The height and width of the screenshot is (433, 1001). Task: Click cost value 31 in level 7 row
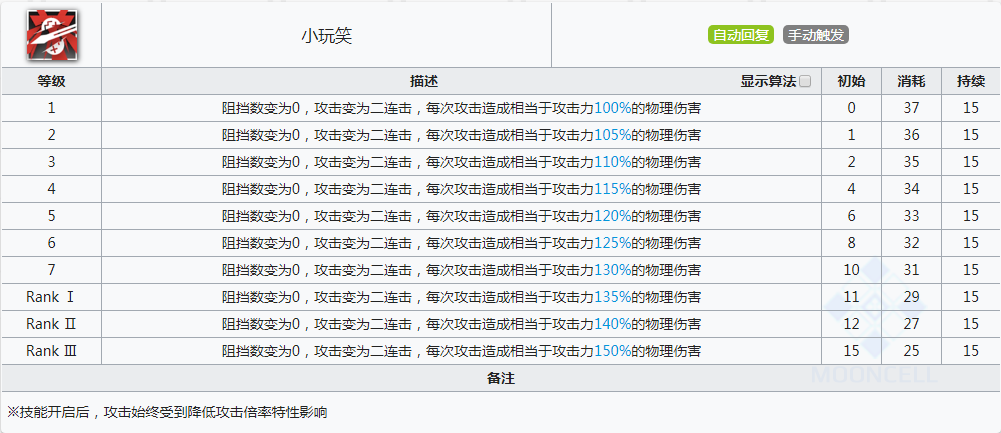point(911,270)
